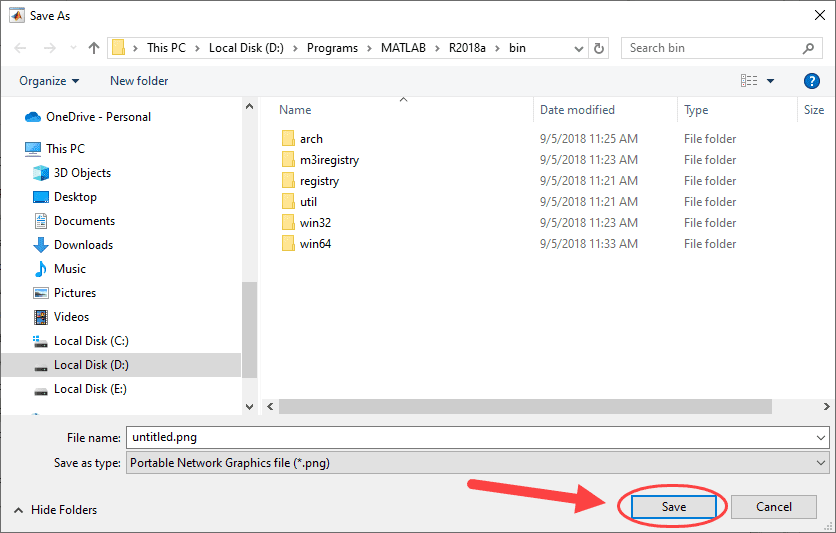
Task: Click the change view icon
Action: (749, 80)
